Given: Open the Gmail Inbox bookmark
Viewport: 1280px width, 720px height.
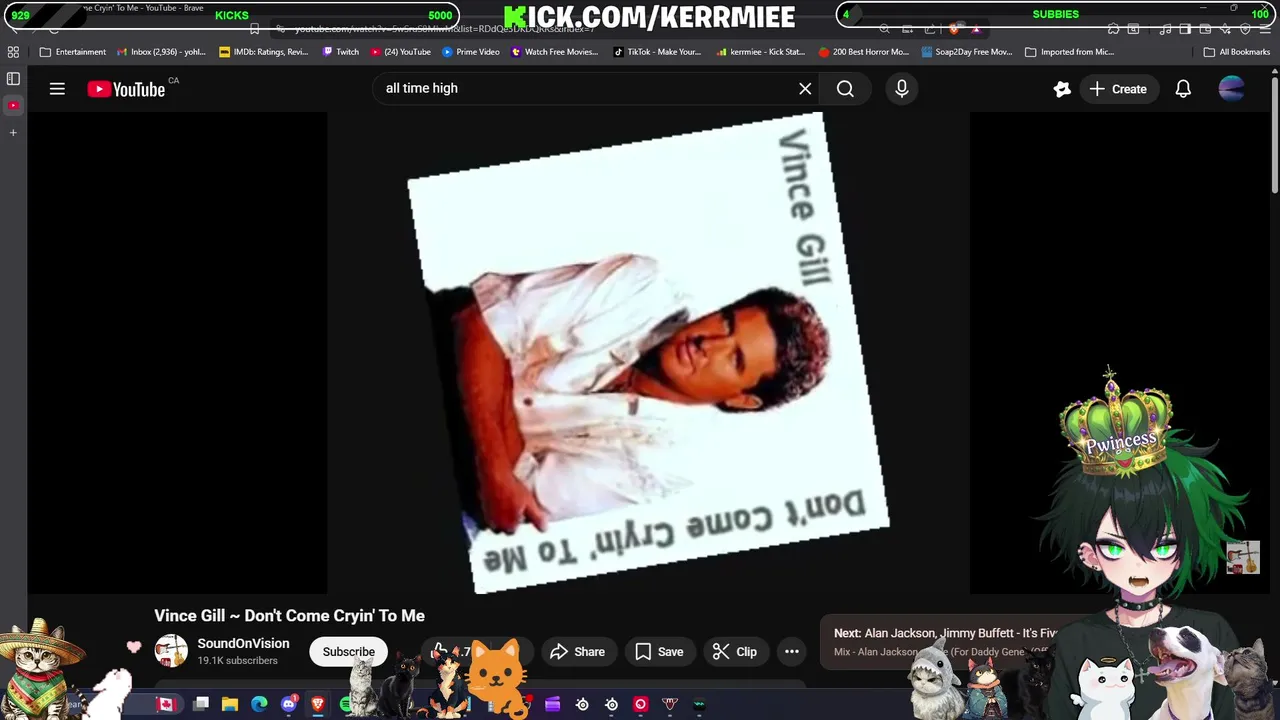Looking at the screenshot, I should [x=161, y=52].
